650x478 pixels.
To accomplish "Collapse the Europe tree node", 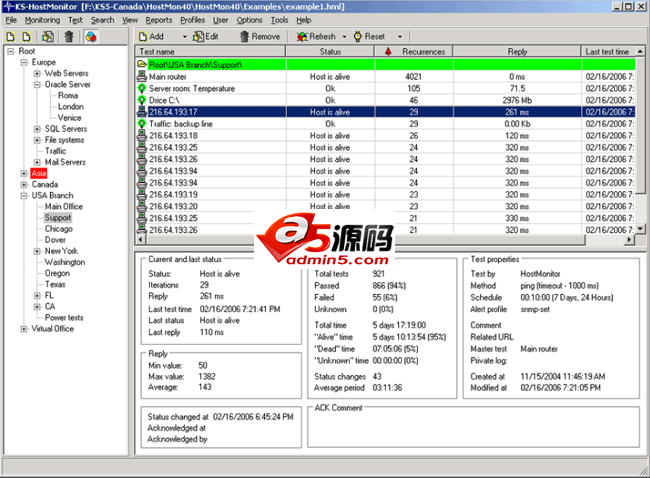I will click(x=24, y=62).
